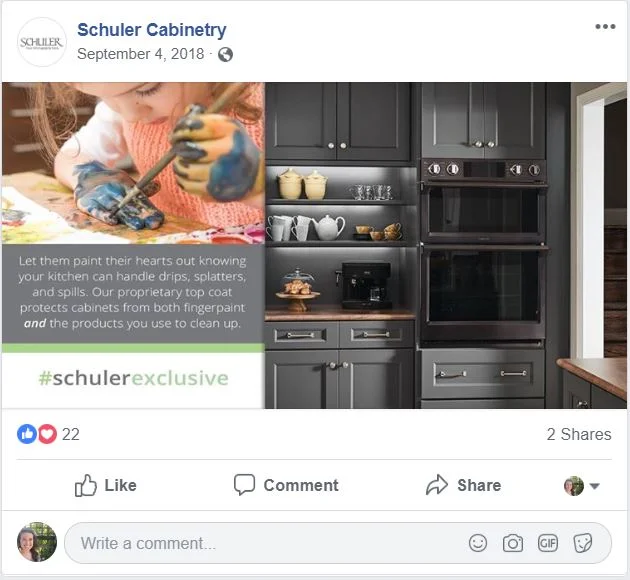
Task: Click the public globe privacy icon
Action: coord(225,54)
